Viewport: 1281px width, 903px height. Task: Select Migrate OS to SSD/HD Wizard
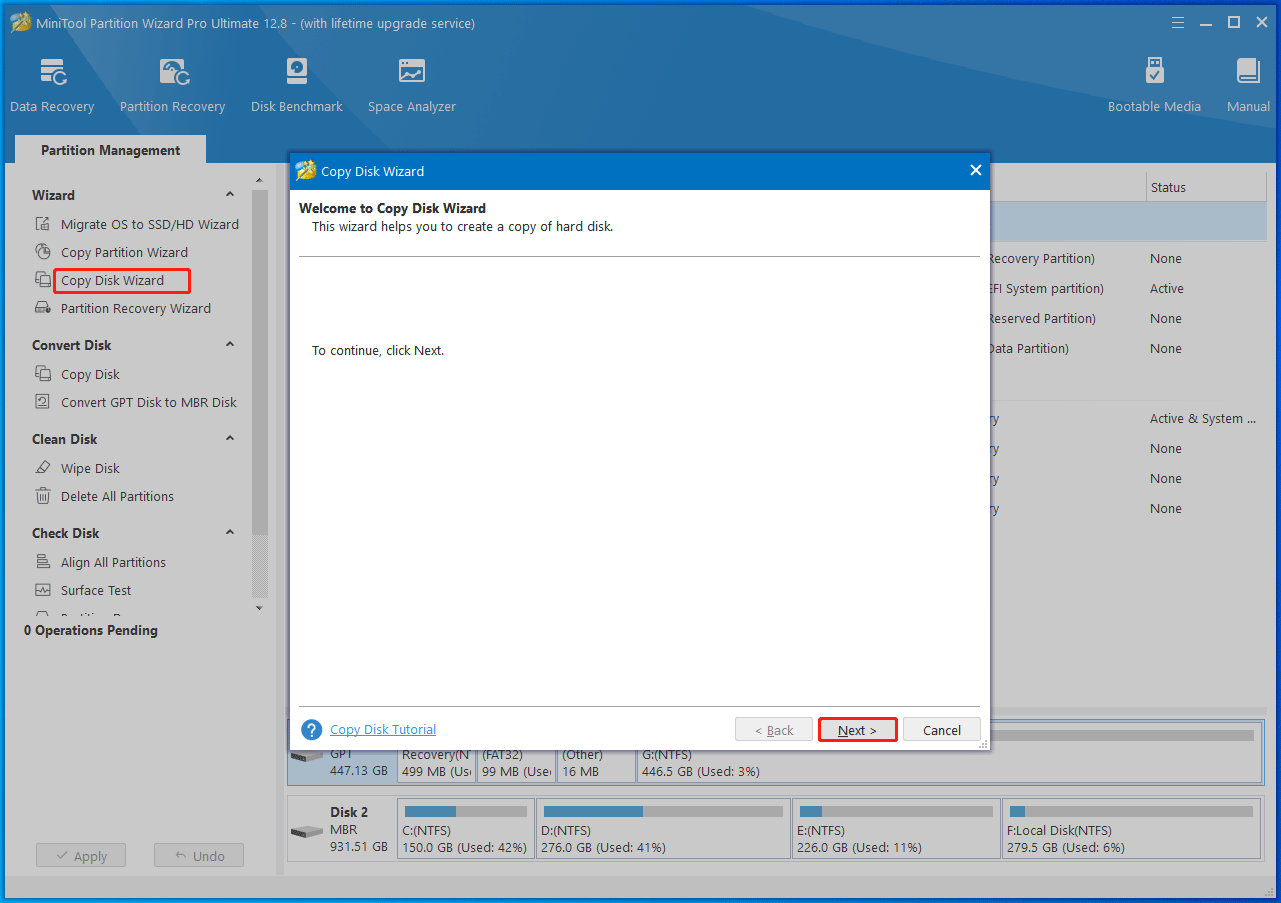coord(150,224)
